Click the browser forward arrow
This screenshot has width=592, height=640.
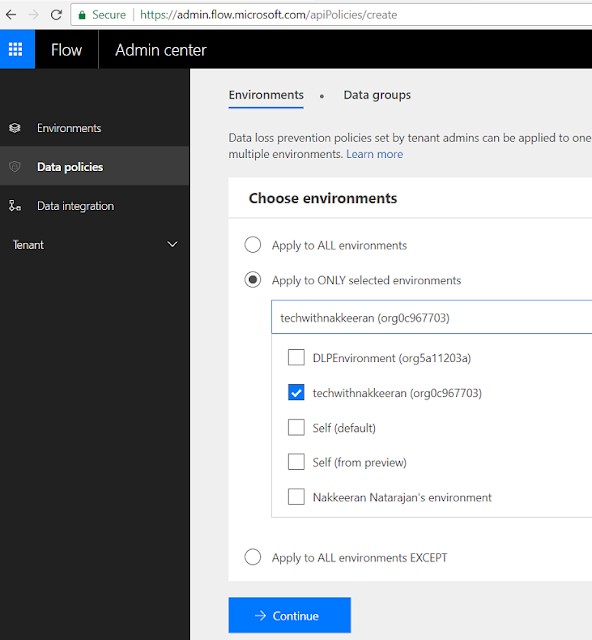(x=33, y=15)
